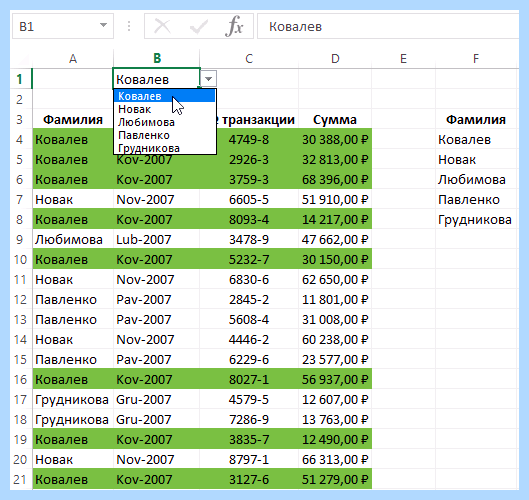529x500 pixels.
Task: Click transaction number 2926-3
Action: tap(249, 160)
